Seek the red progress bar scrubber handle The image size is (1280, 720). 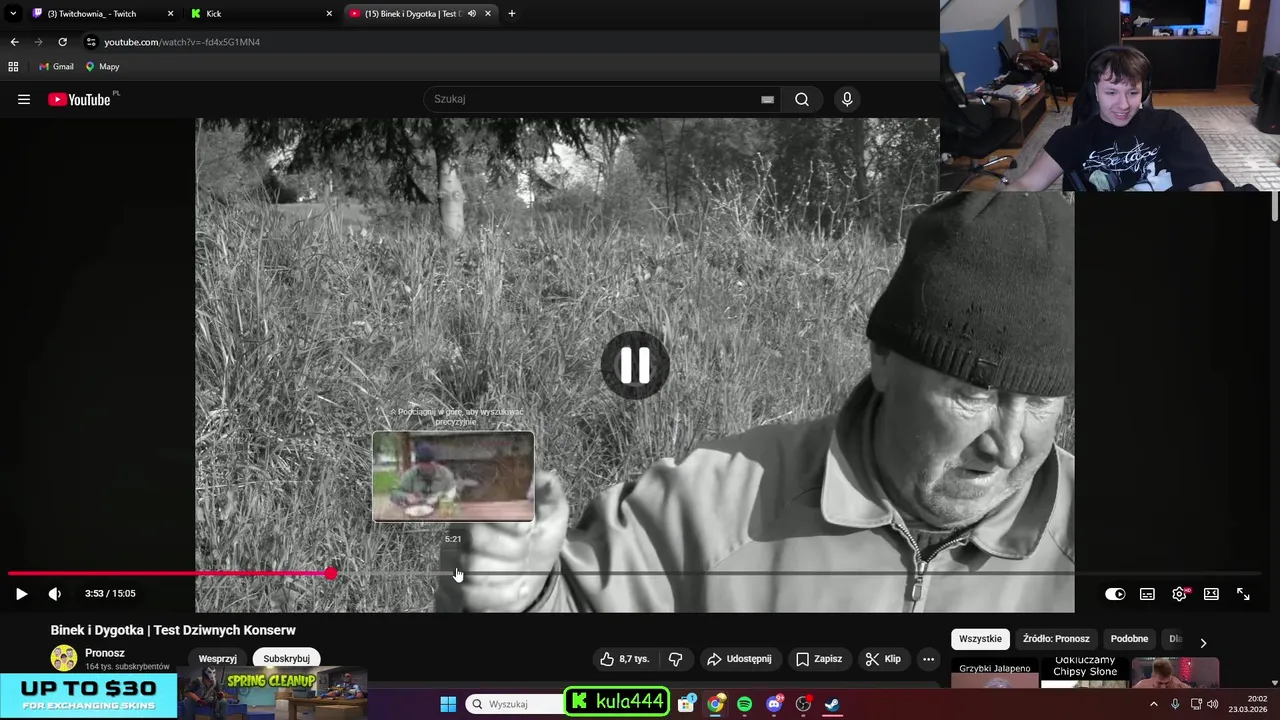click(331, 573)
